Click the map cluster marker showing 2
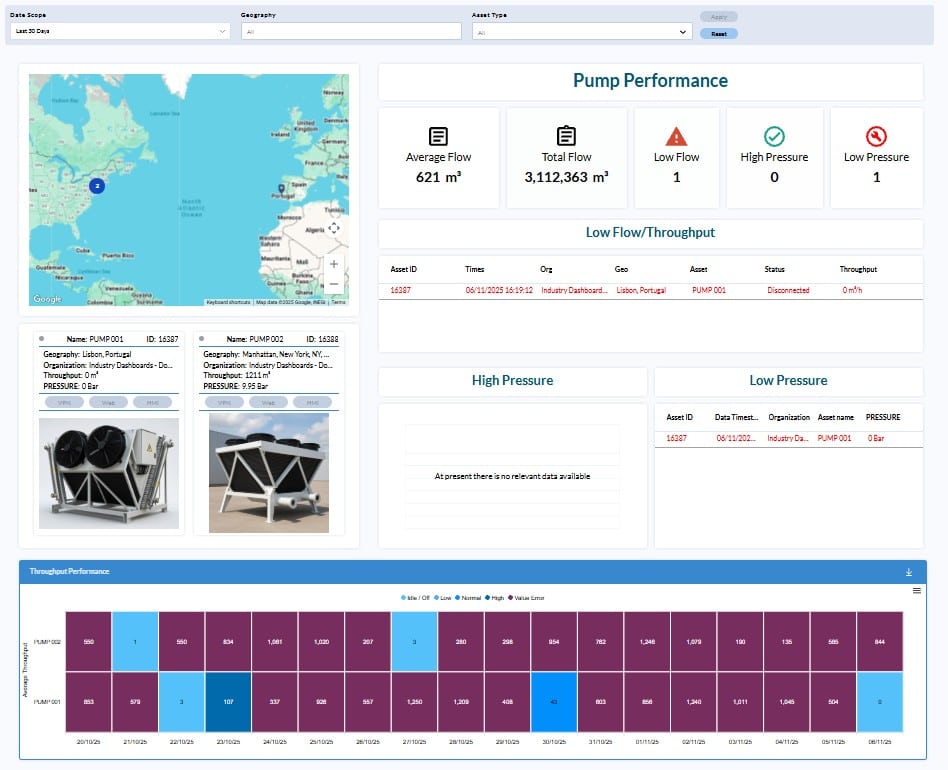The height and width of the screenshot is (770, 948). pos(97,185)
